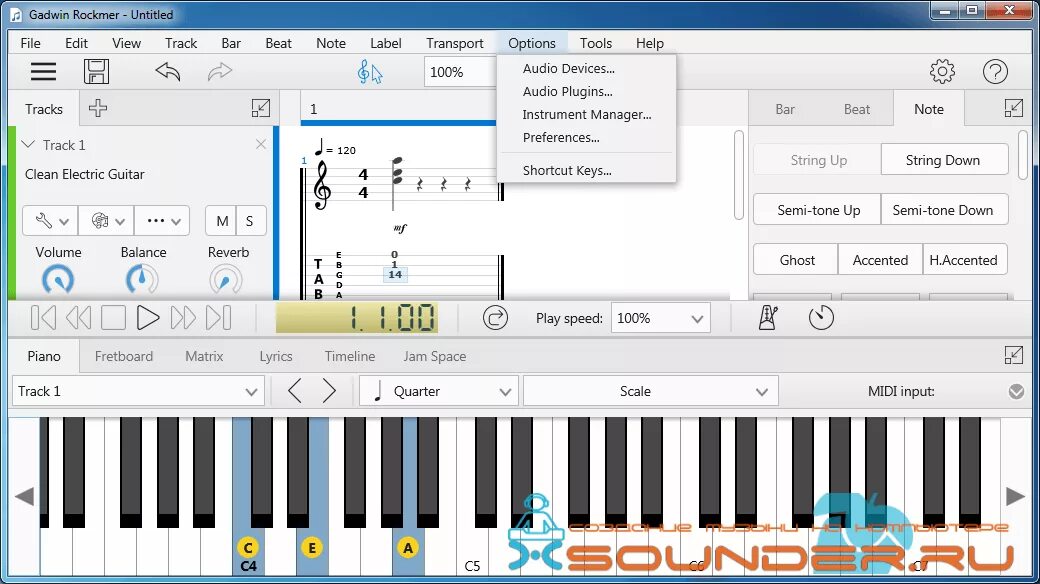Open help with the question mark icon
This screenshot has width=1040, height=584.
point(995,71)
